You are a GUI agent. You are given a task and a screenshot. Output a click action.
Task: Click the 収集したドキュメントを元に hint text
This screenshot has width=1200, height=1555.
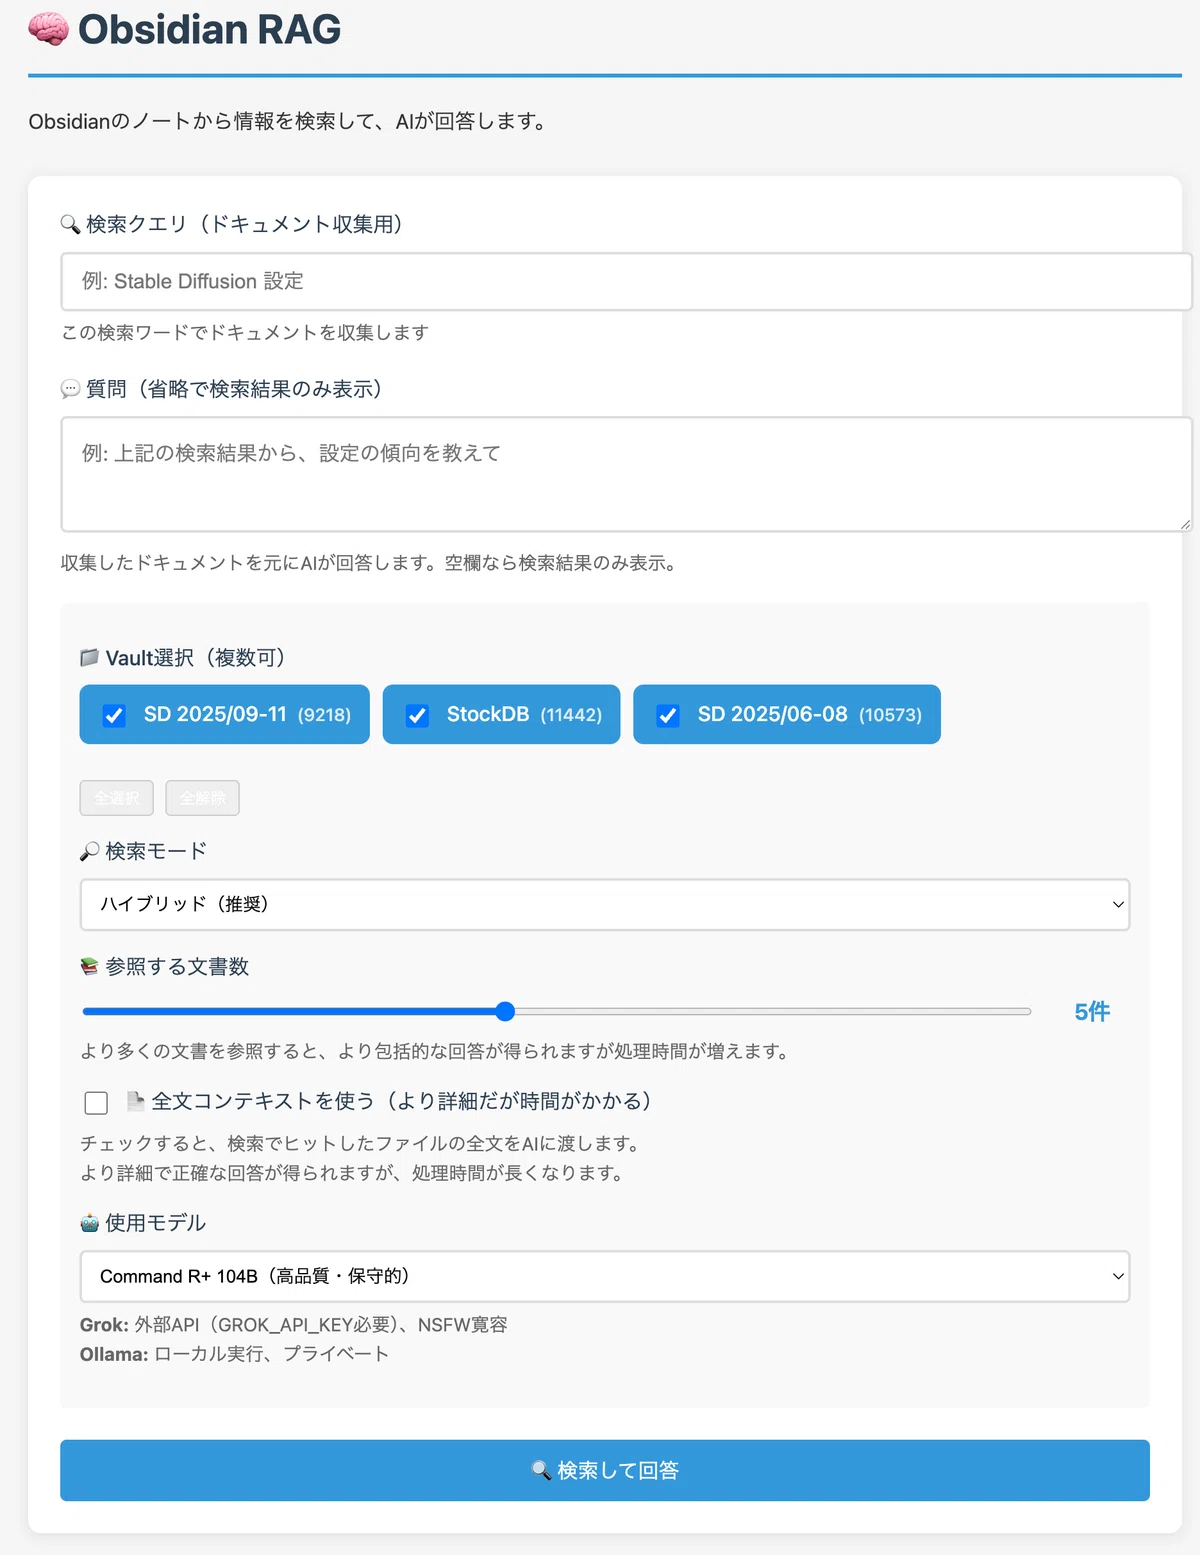pos(370,563)
